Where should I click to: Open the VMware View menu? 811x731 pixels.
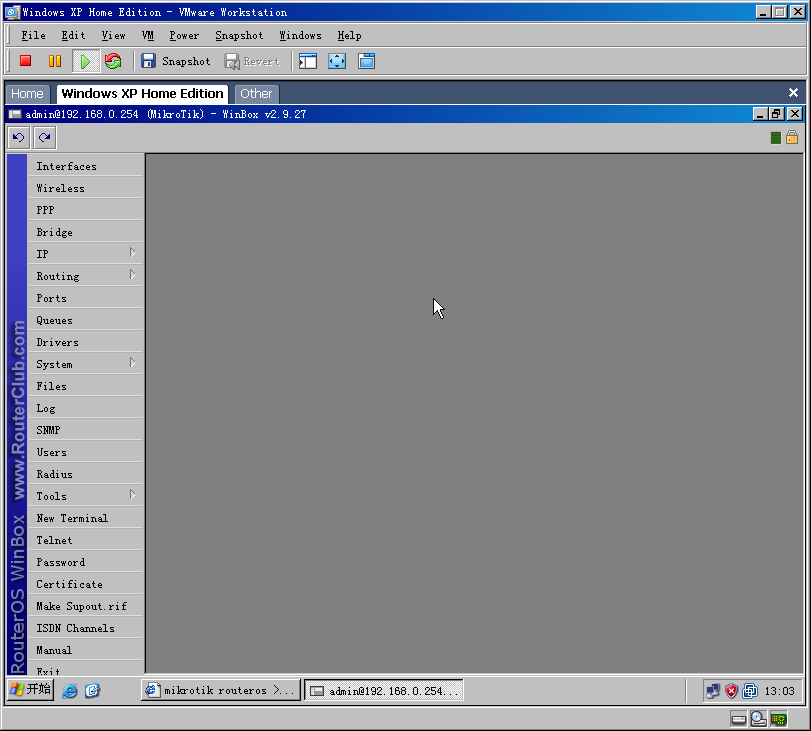pyautogui.click(x=113, y=35)
